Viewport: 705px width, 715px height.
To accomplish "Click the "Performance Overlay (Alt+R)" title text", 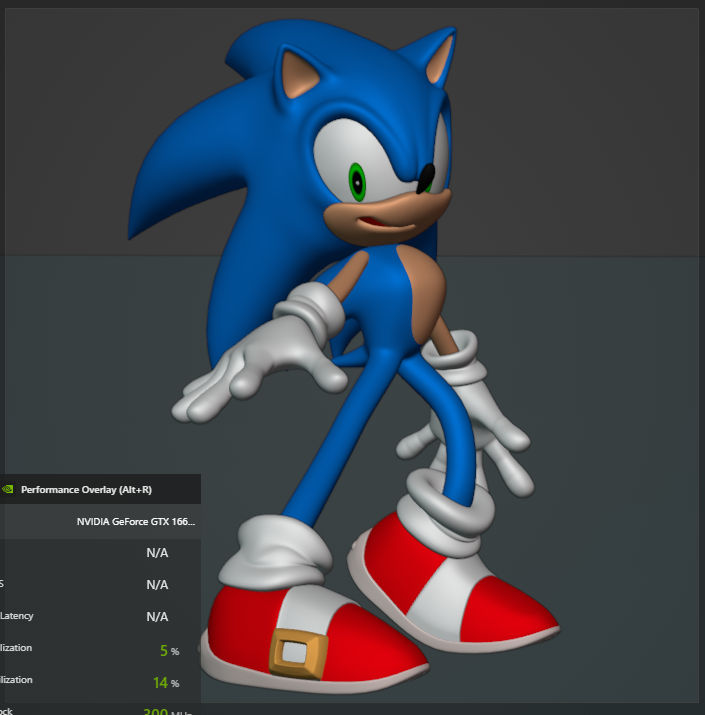I will pos(86,490).
